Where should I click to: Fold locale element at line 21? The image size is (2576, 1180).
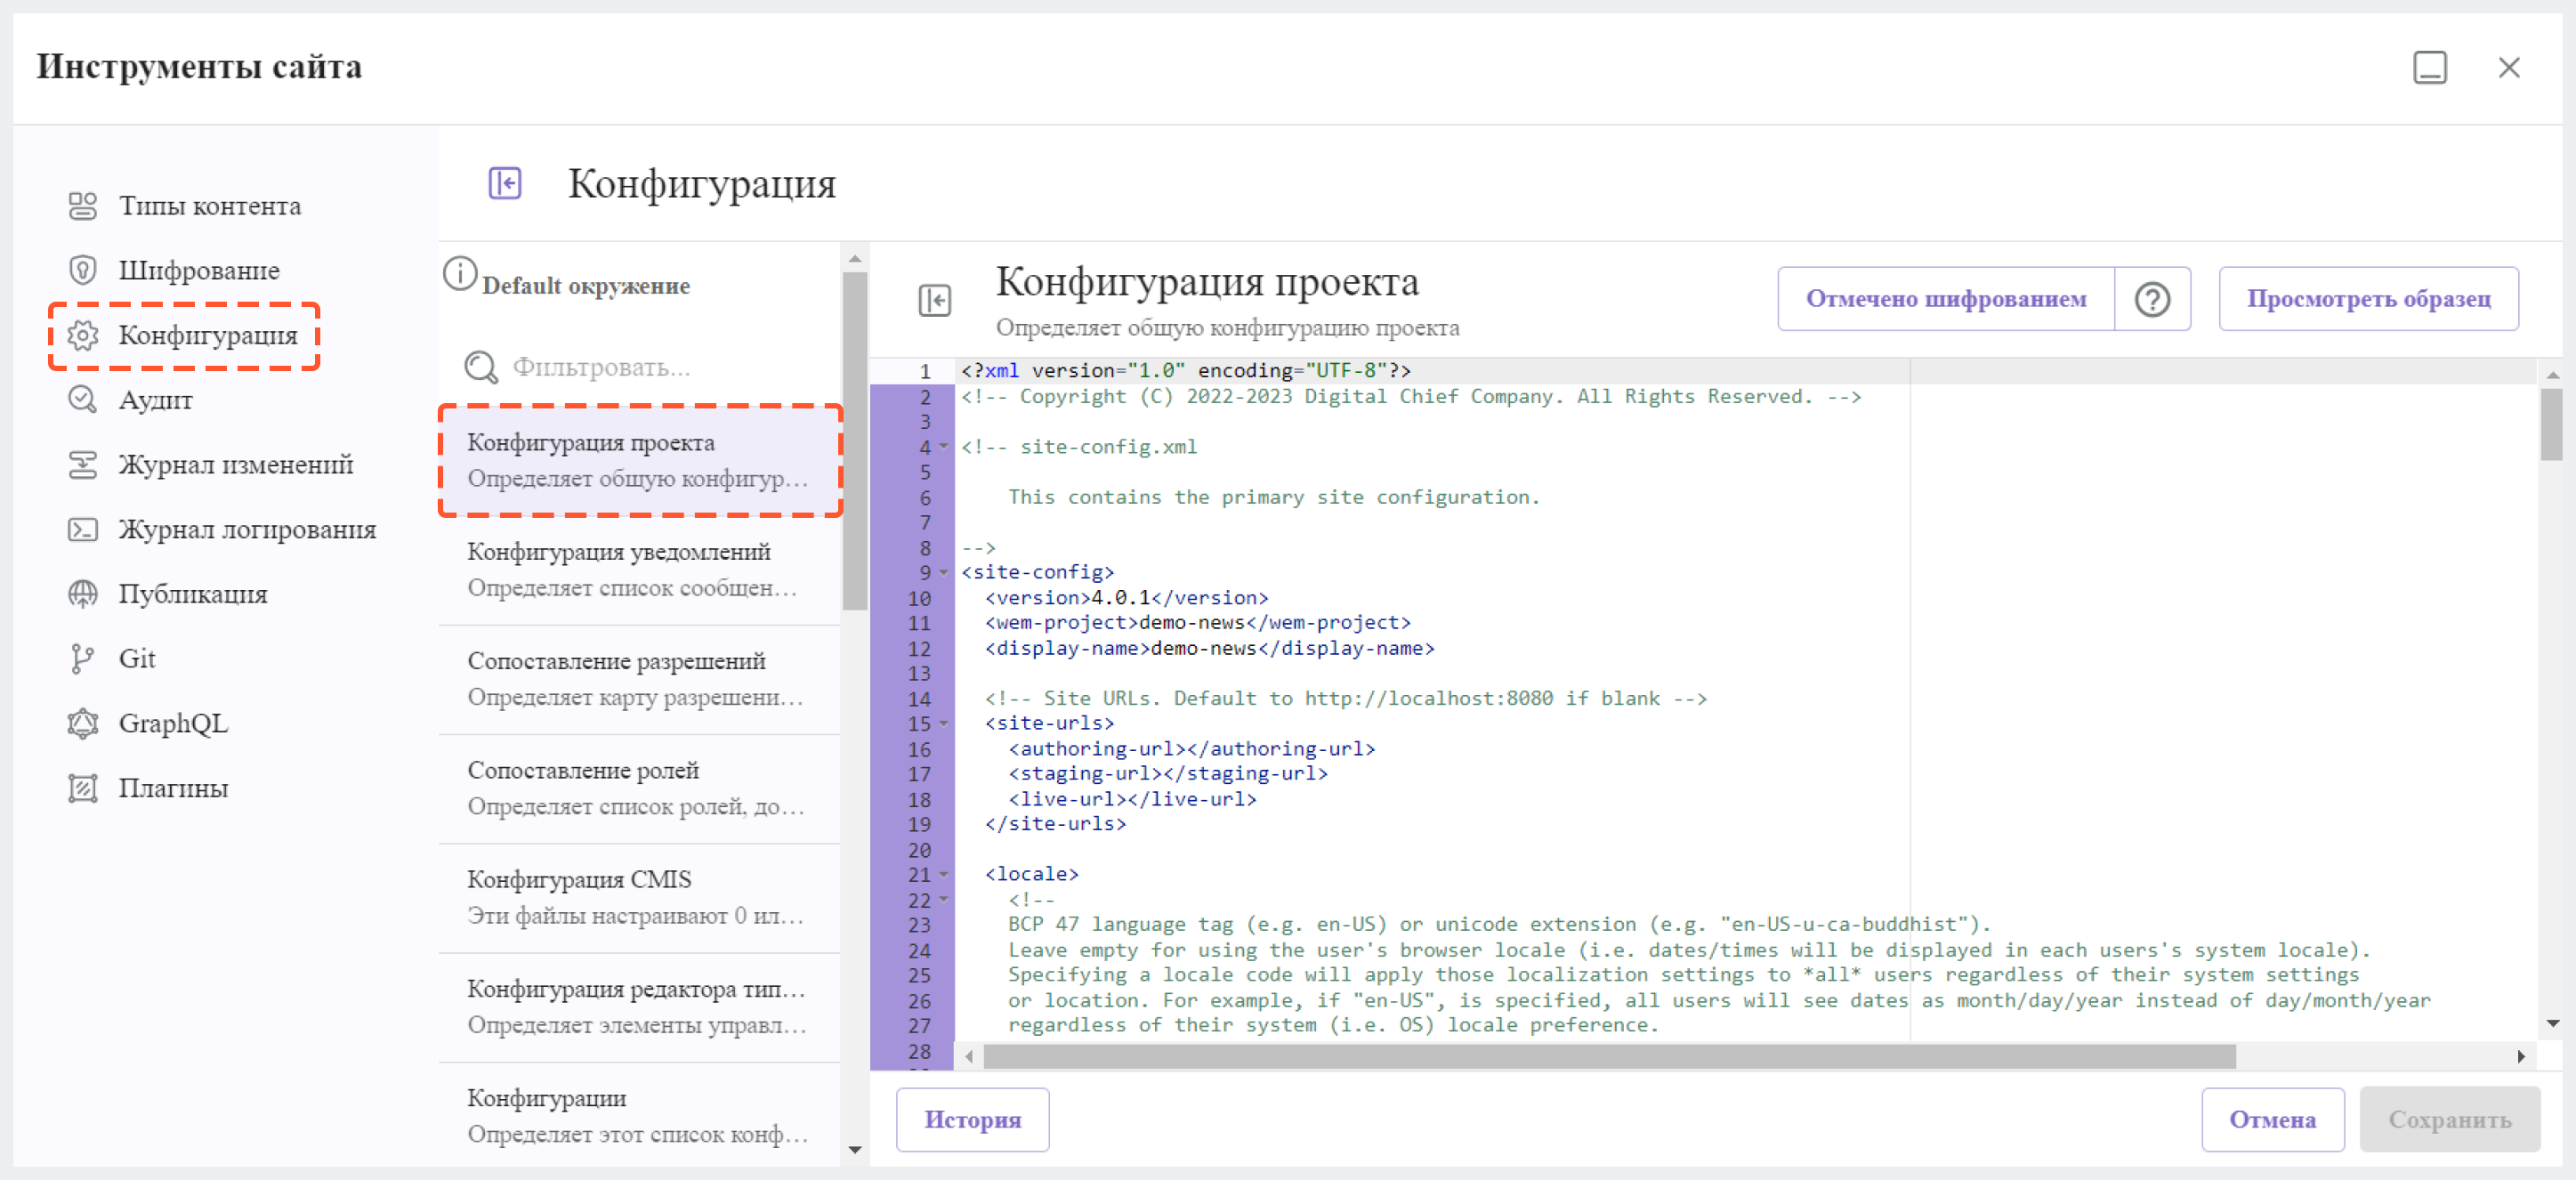[943, 875]
